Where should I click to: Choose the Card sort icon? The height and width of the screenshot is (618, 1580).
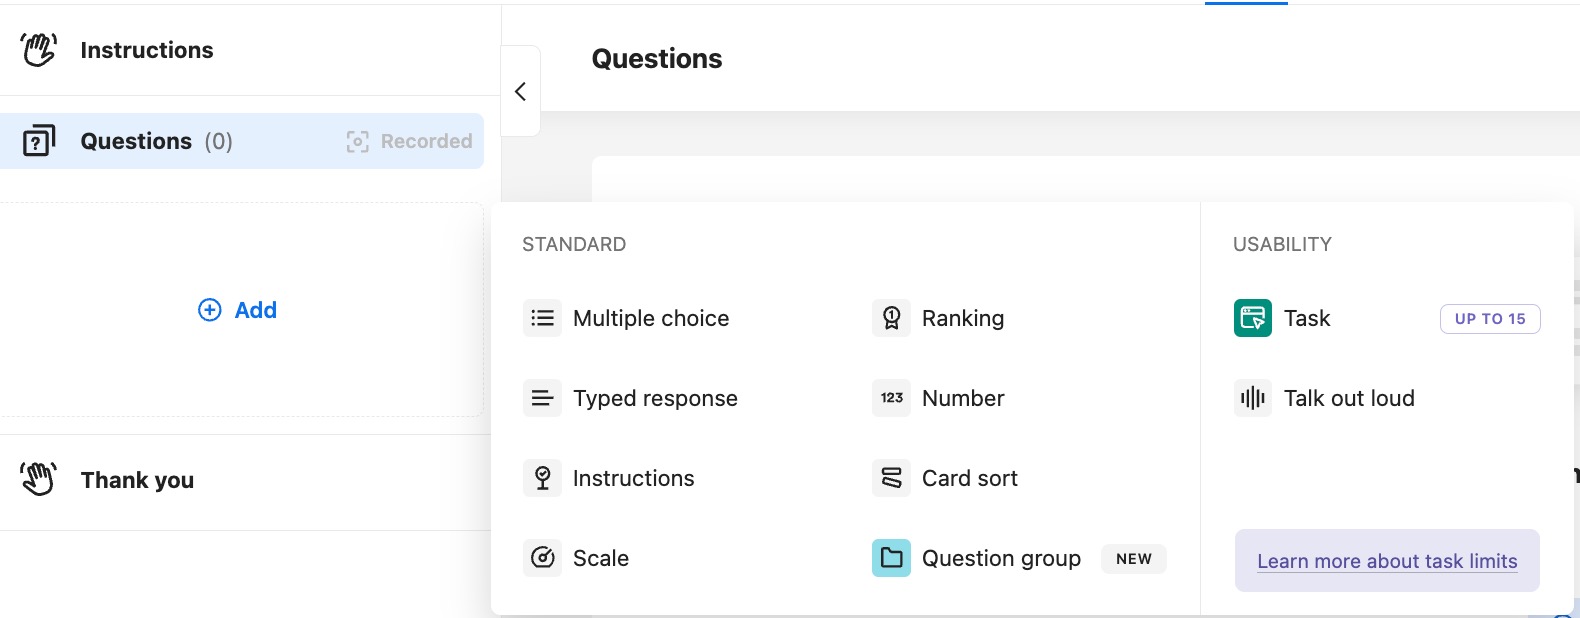[891, 478]
